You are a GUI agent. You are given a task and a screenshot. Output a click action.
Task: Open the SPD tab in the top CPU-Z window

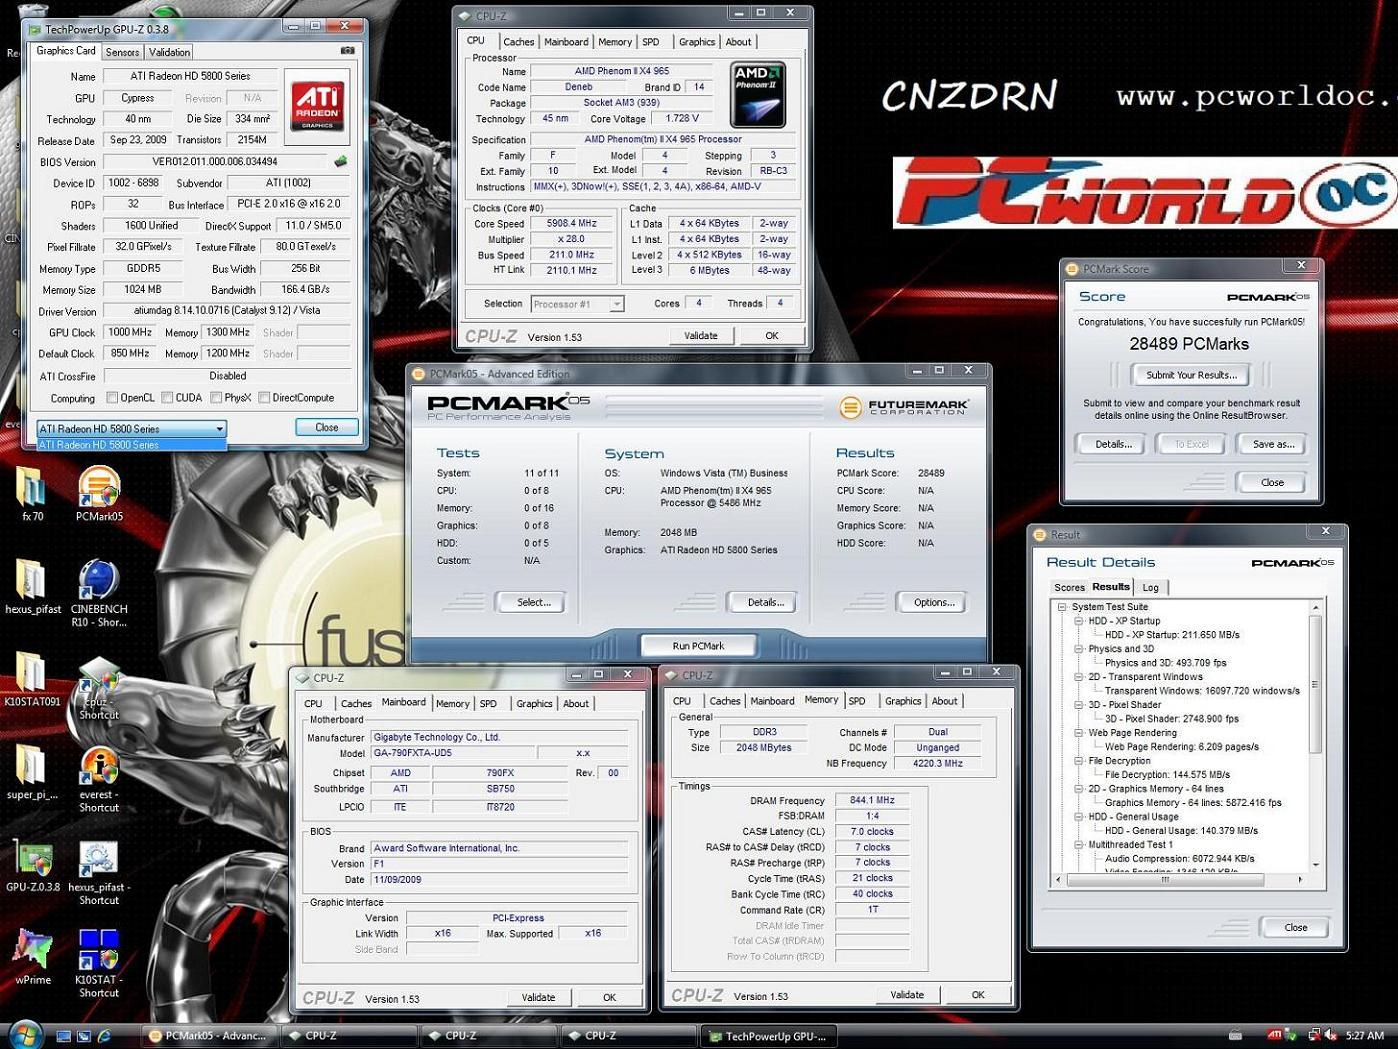click(651, 42)
